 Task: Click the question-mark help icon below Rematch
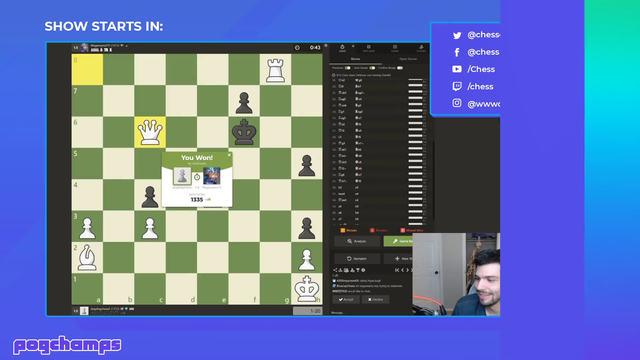click(x=363, y=270)
